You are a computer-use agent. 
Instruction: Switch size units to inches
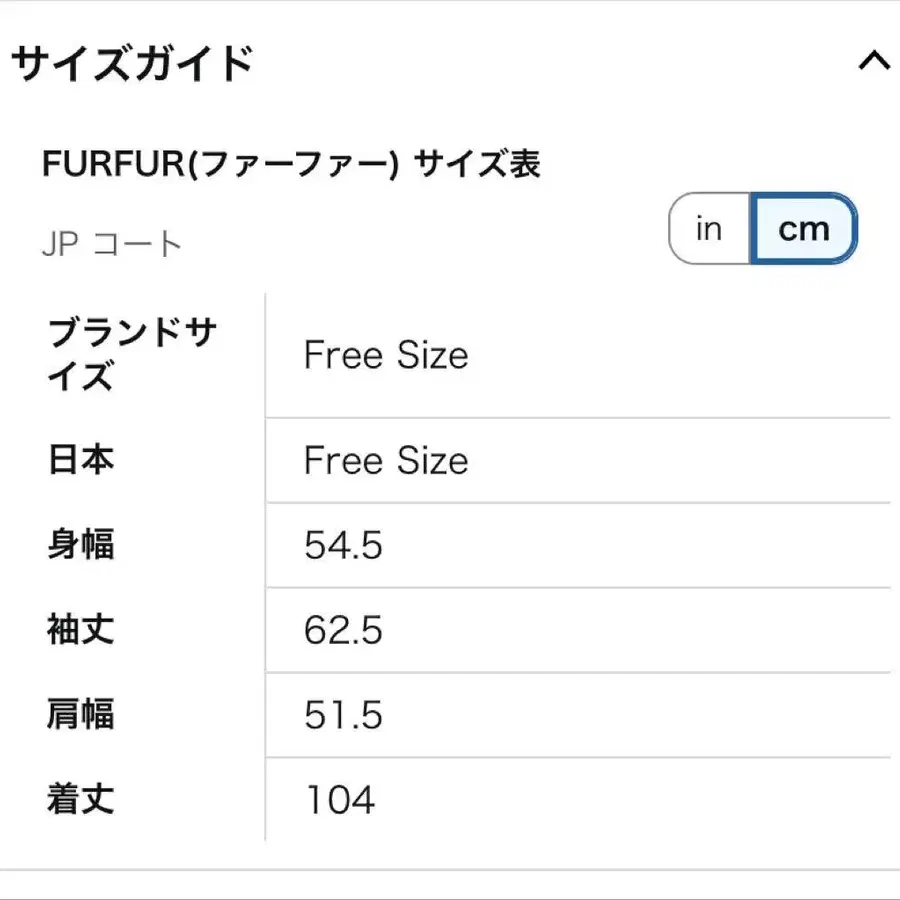709,229
